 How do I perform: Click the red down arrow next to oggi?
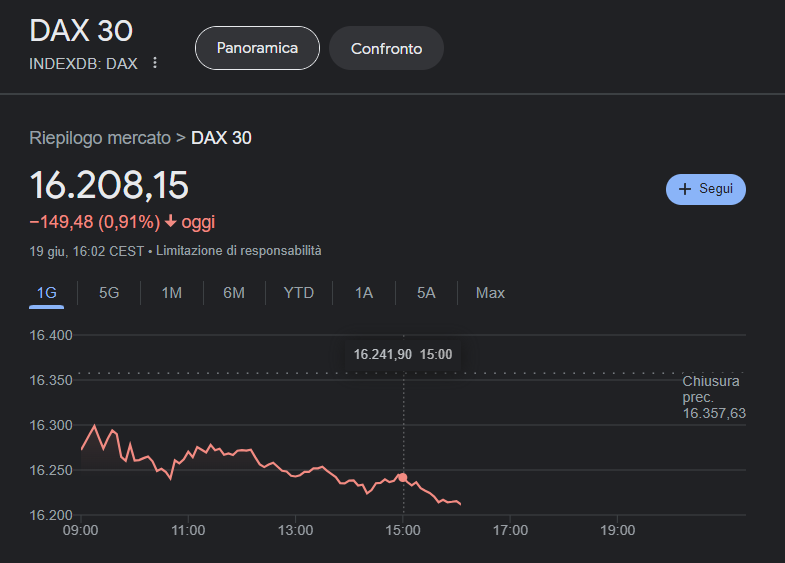pyautogui.click(x=170, y=222)
